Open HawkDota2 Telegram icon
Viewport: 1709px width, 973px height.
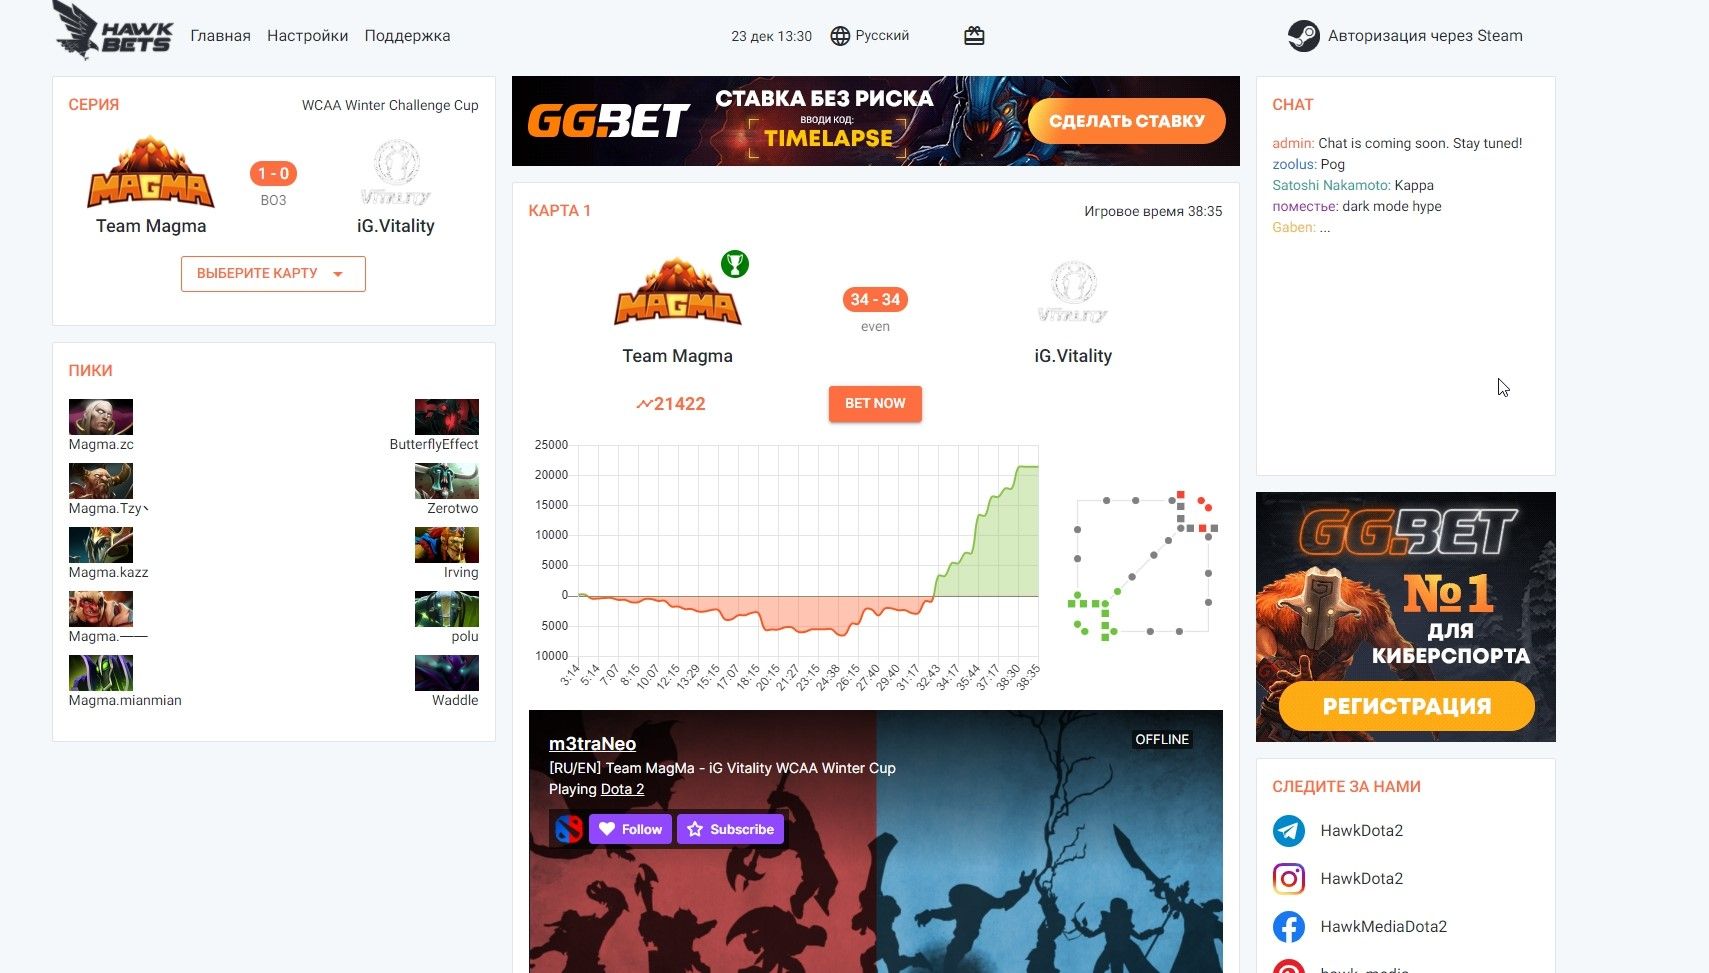[x=1289, y=830]
